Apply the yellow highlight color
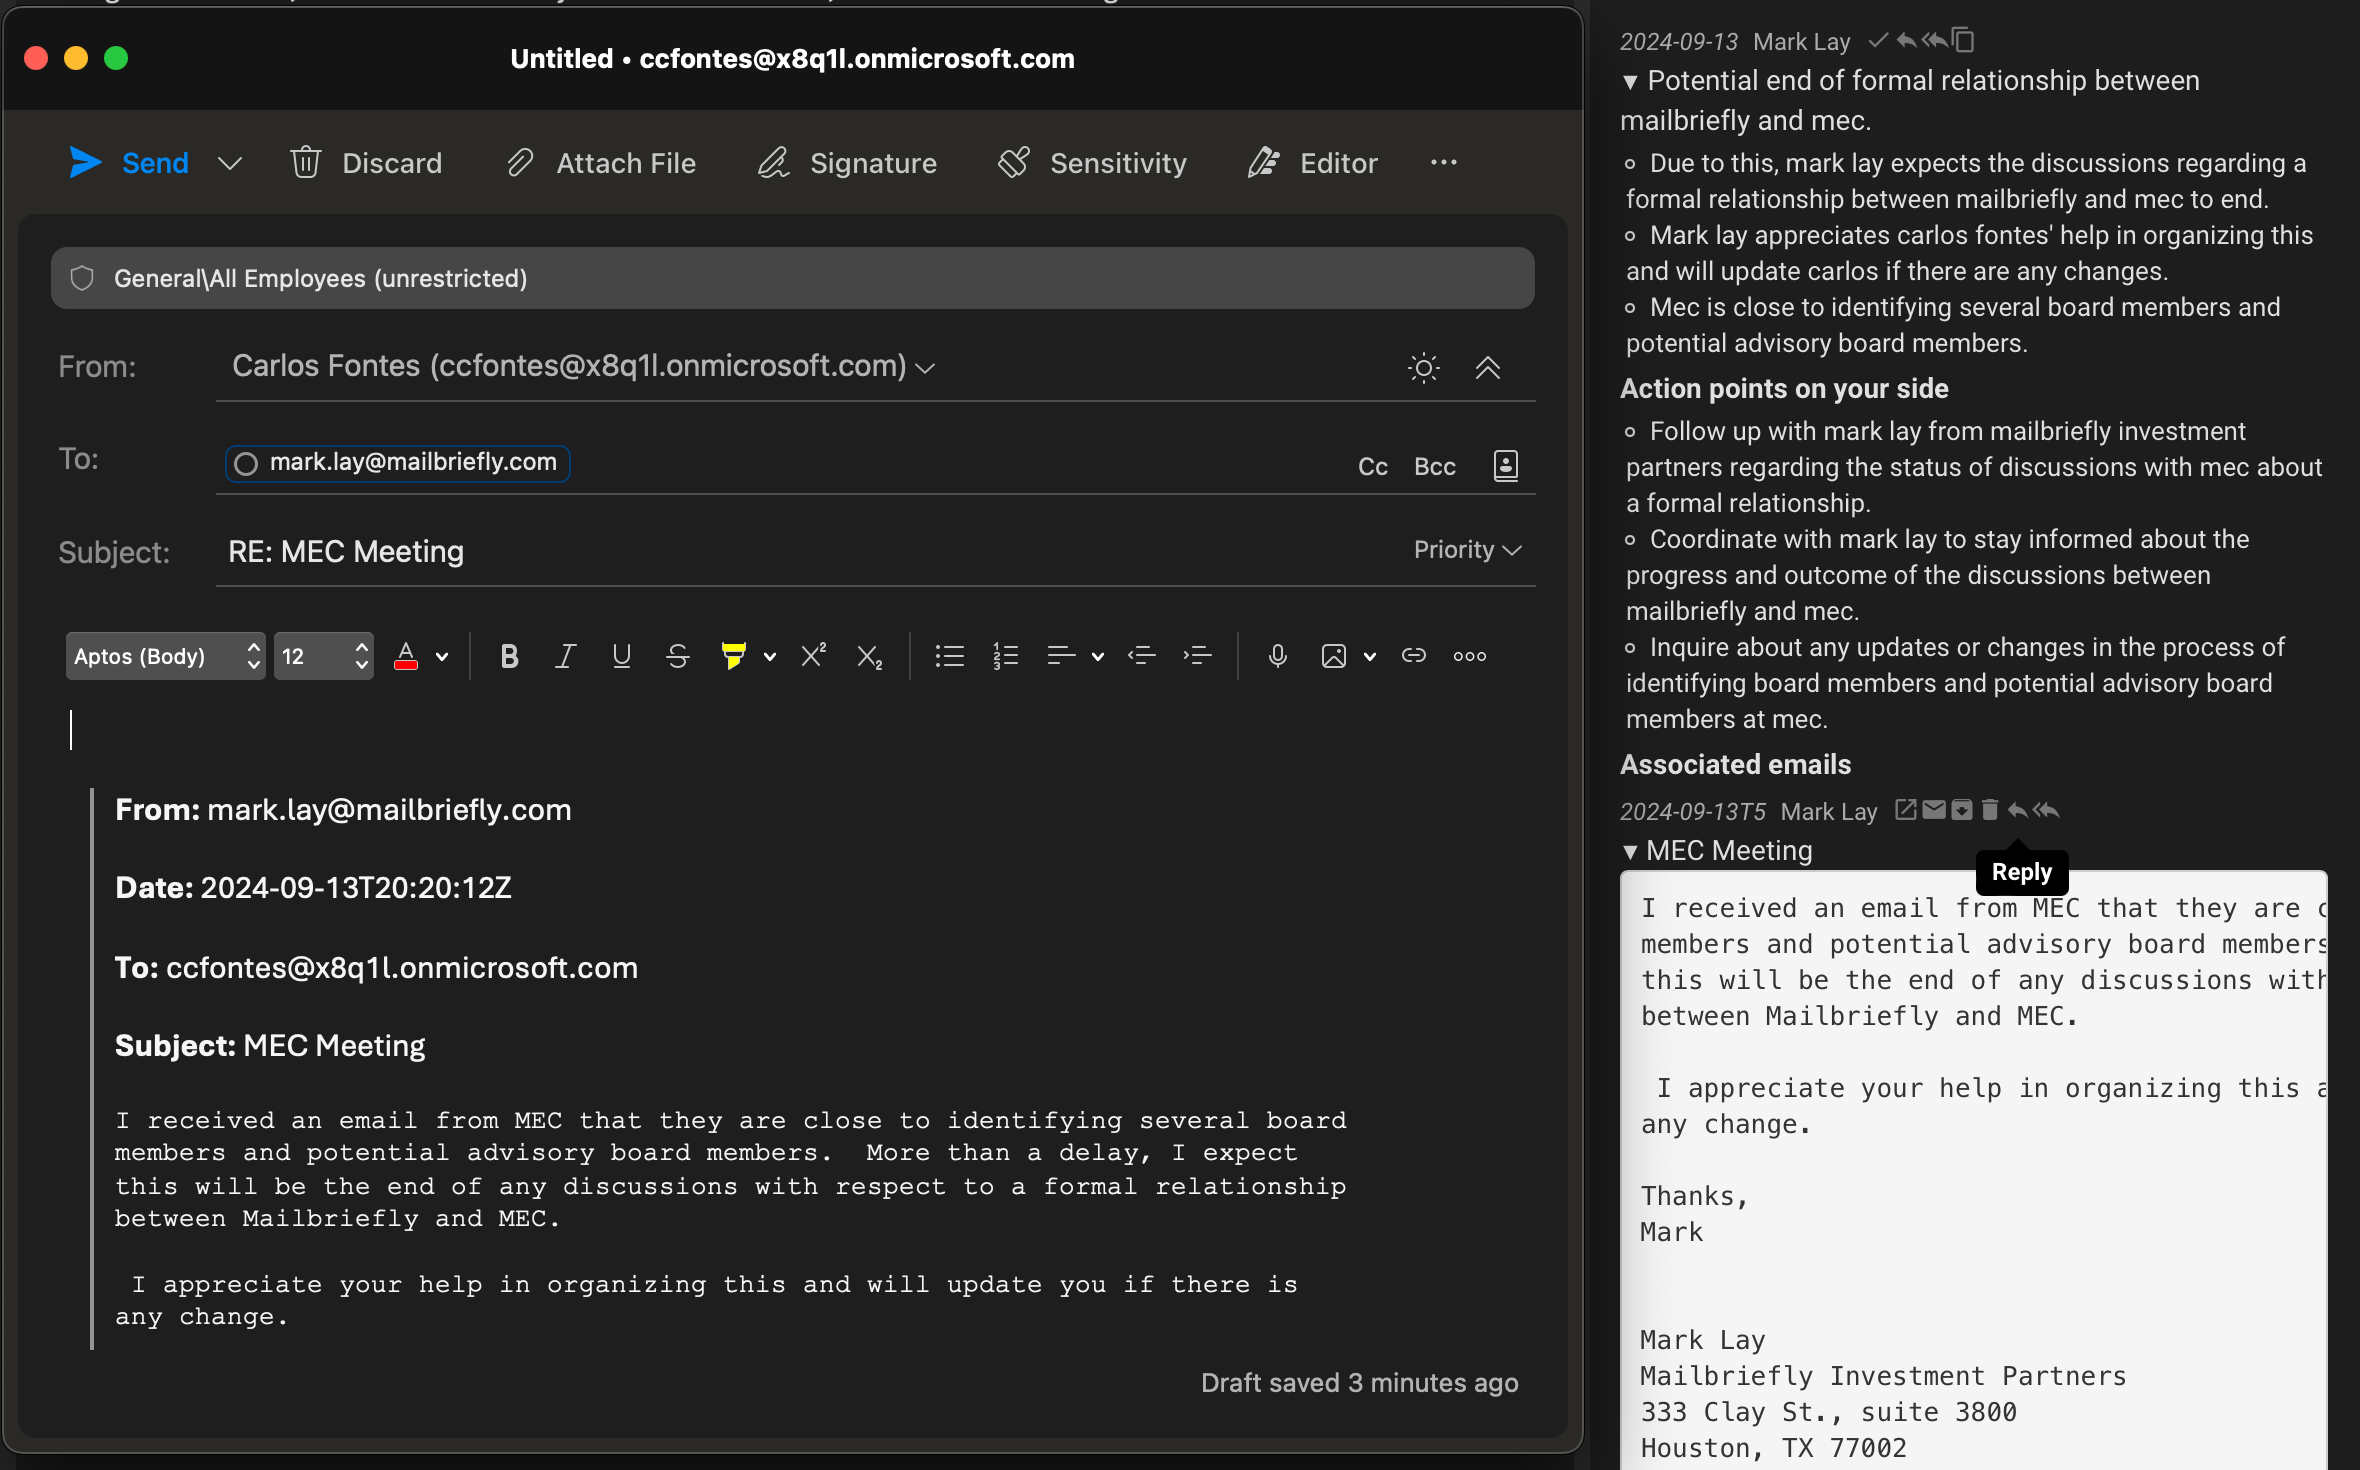Viewport: 2360px width, 1470px height. [x=734, y=656]
